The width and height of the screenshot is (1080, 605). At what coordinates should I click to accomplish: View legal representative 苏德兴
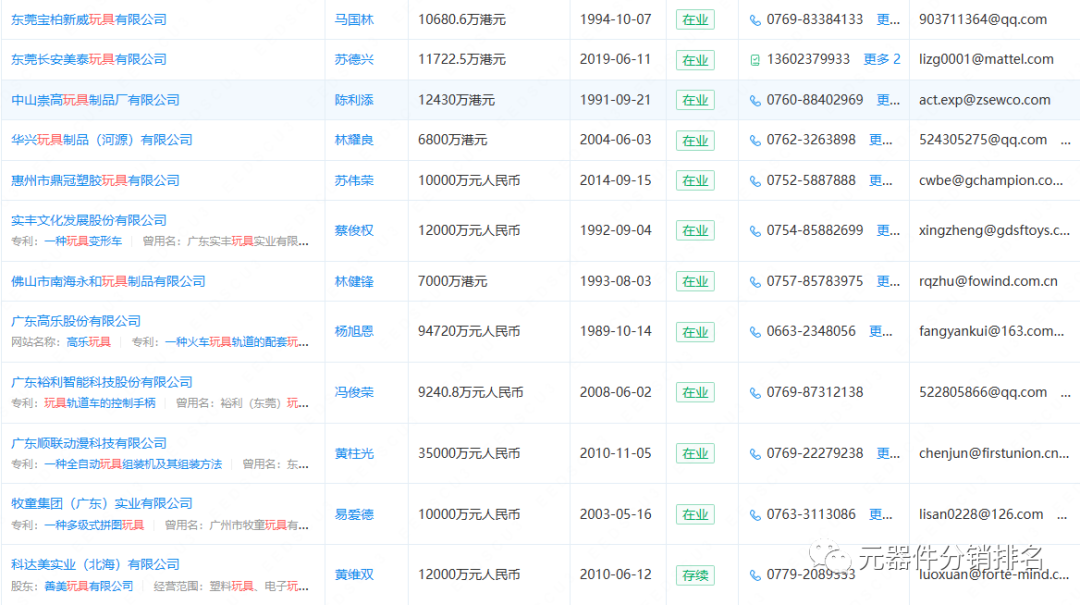pos(354,59)
